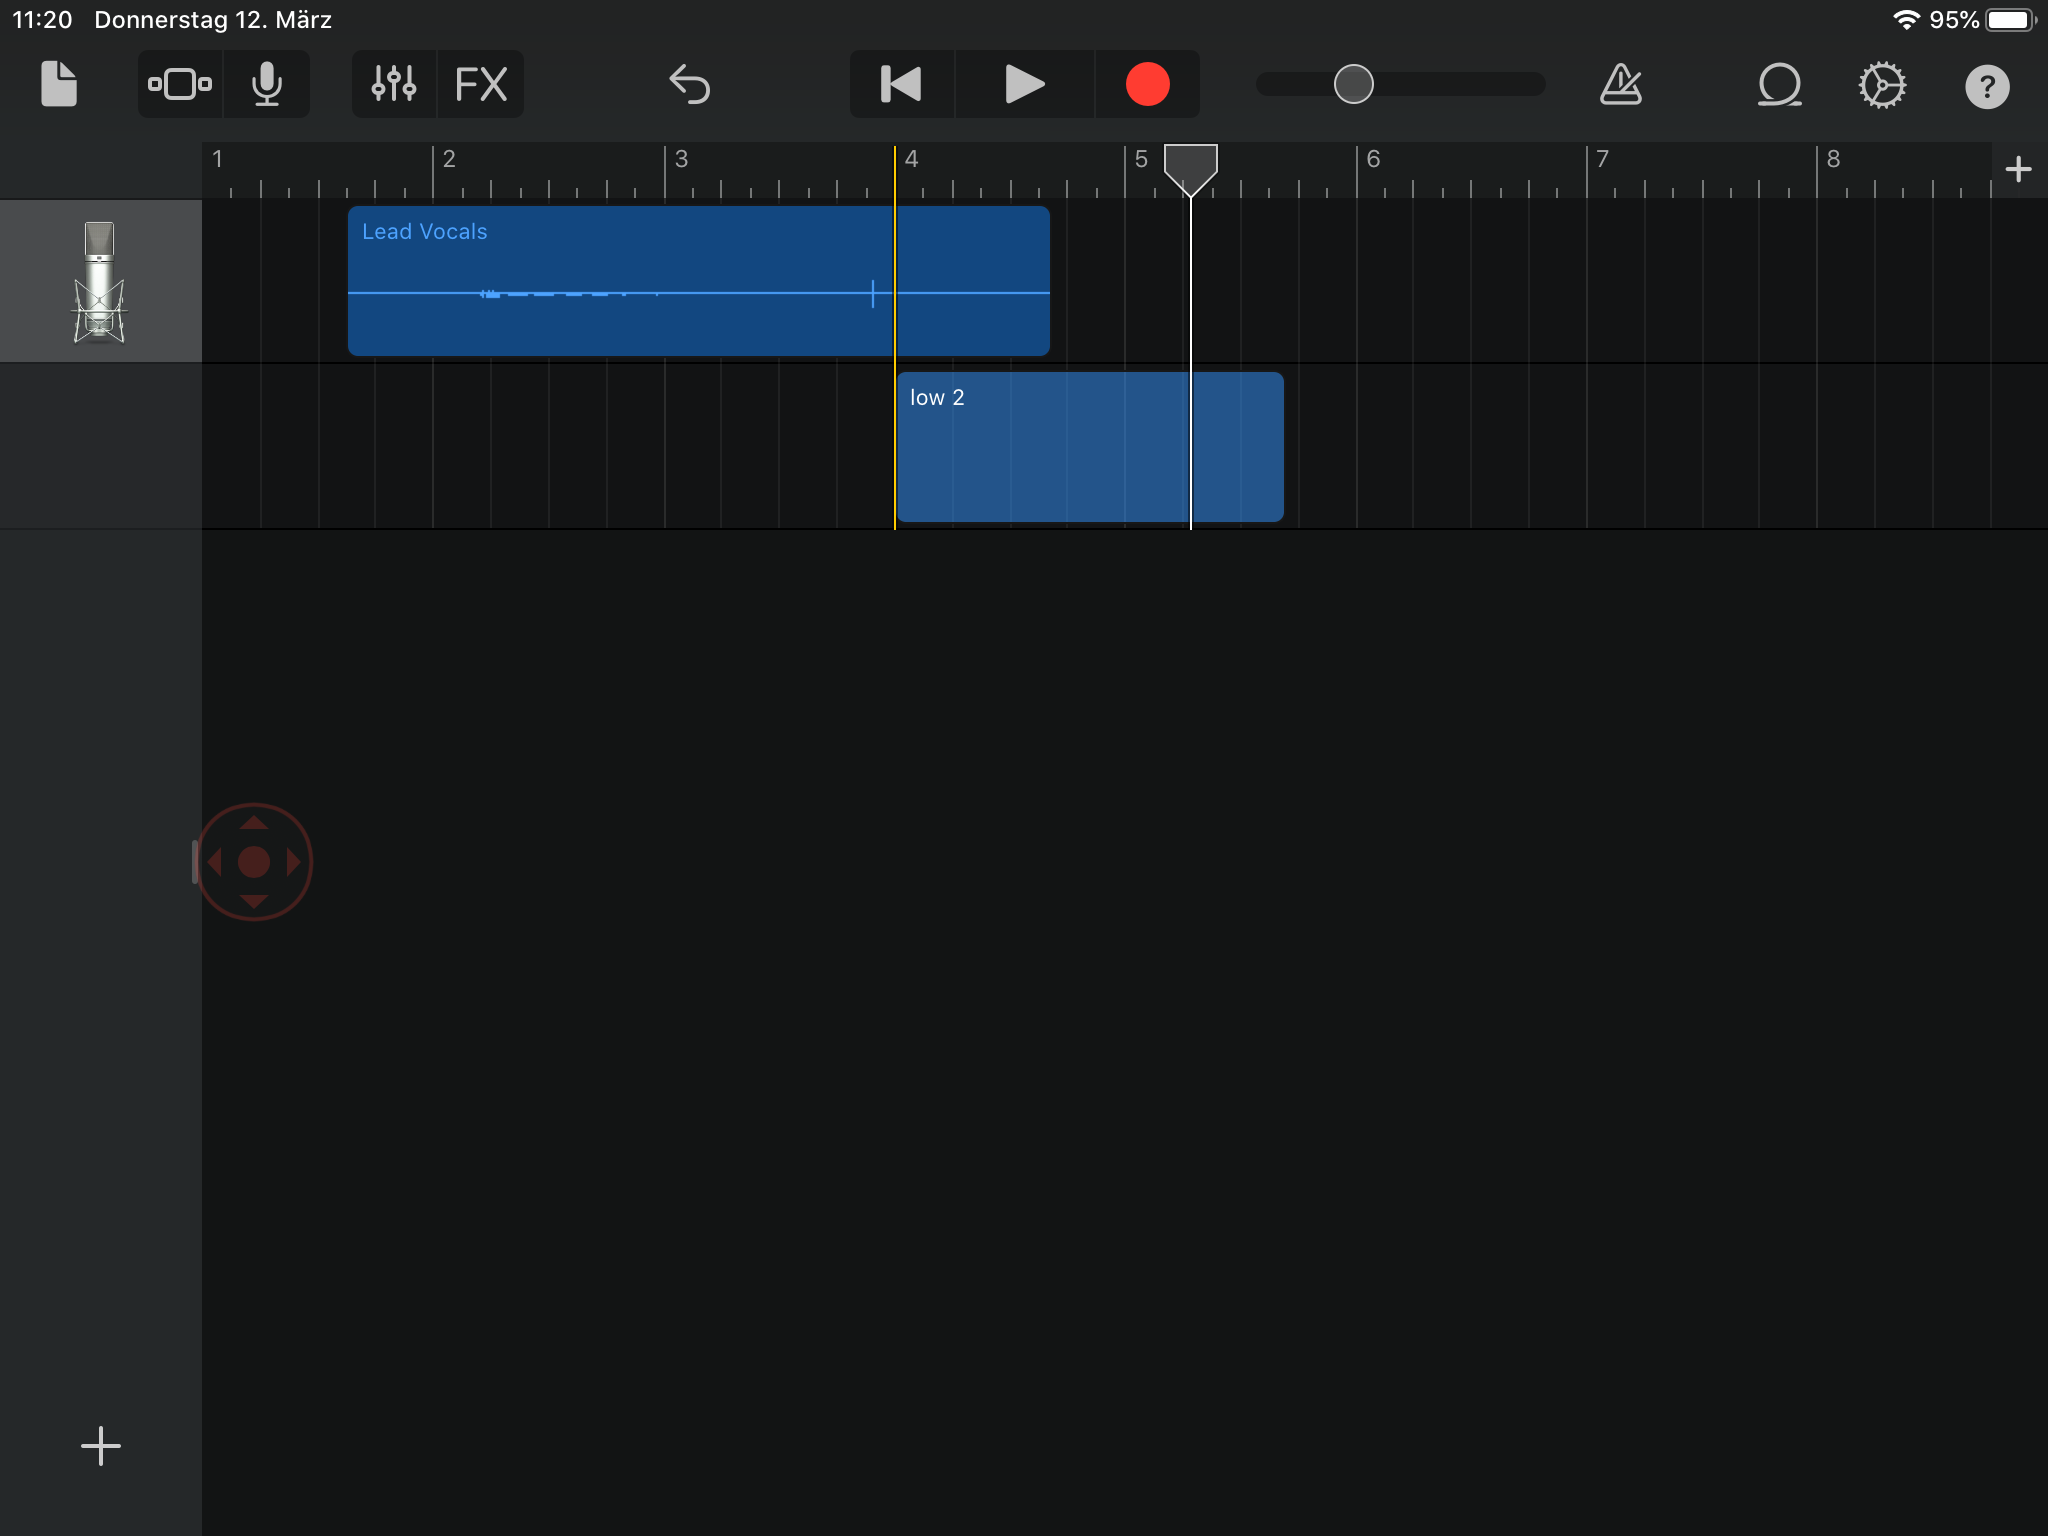2048x1536 pixels.
Task: Go to beginning of song
Action: 901,84
